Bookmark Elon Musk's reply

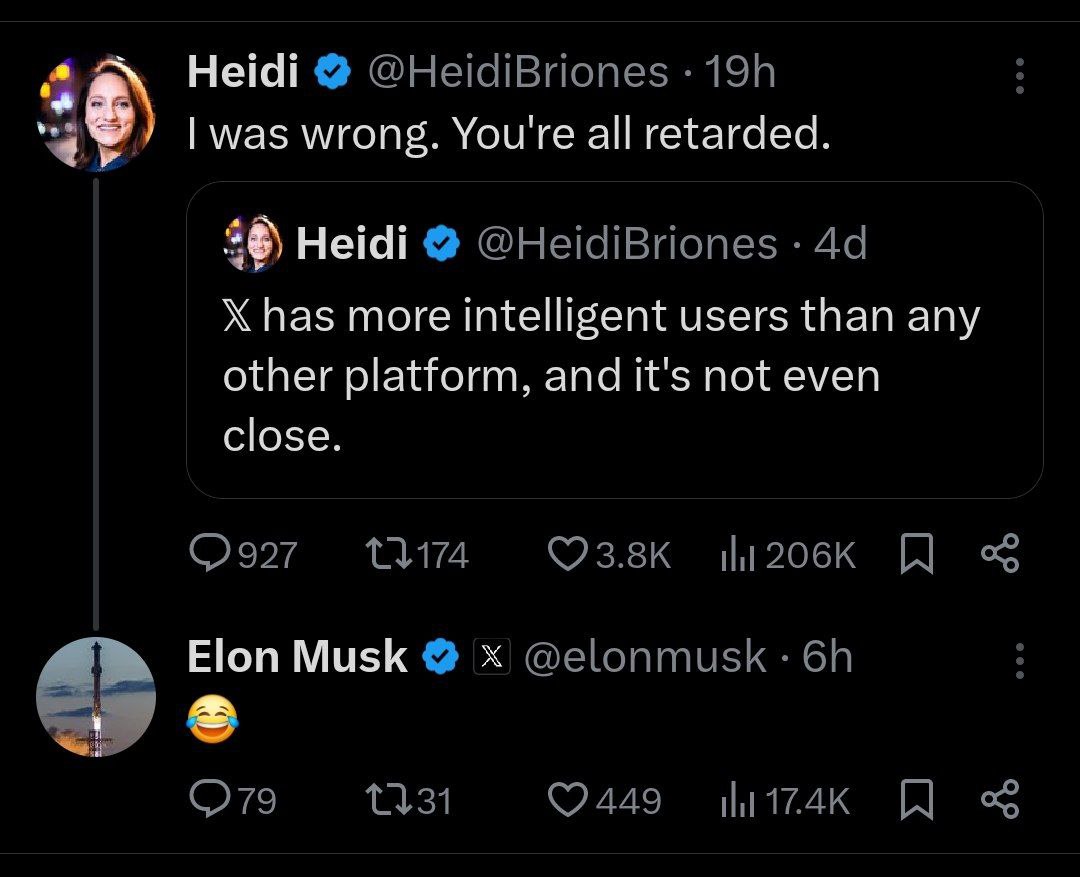[x=917, y=799]
